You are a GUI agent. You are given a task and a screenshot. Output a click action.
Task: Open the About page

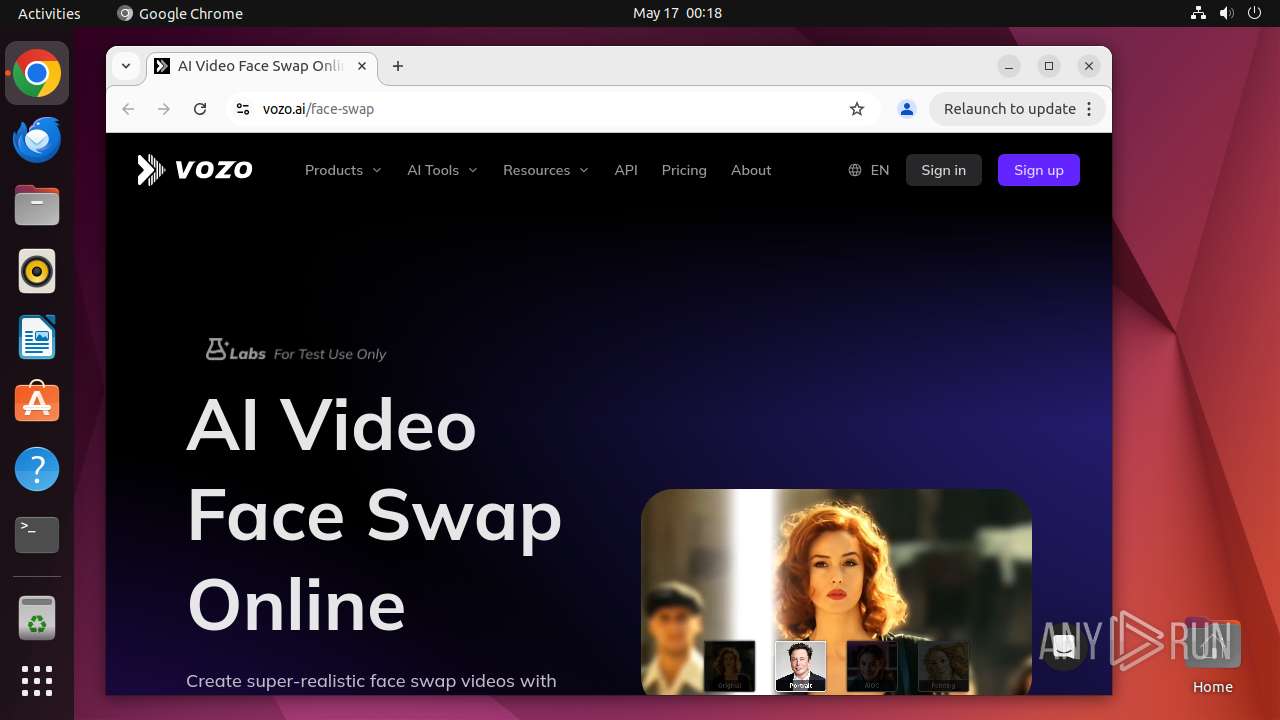point(751,170)
